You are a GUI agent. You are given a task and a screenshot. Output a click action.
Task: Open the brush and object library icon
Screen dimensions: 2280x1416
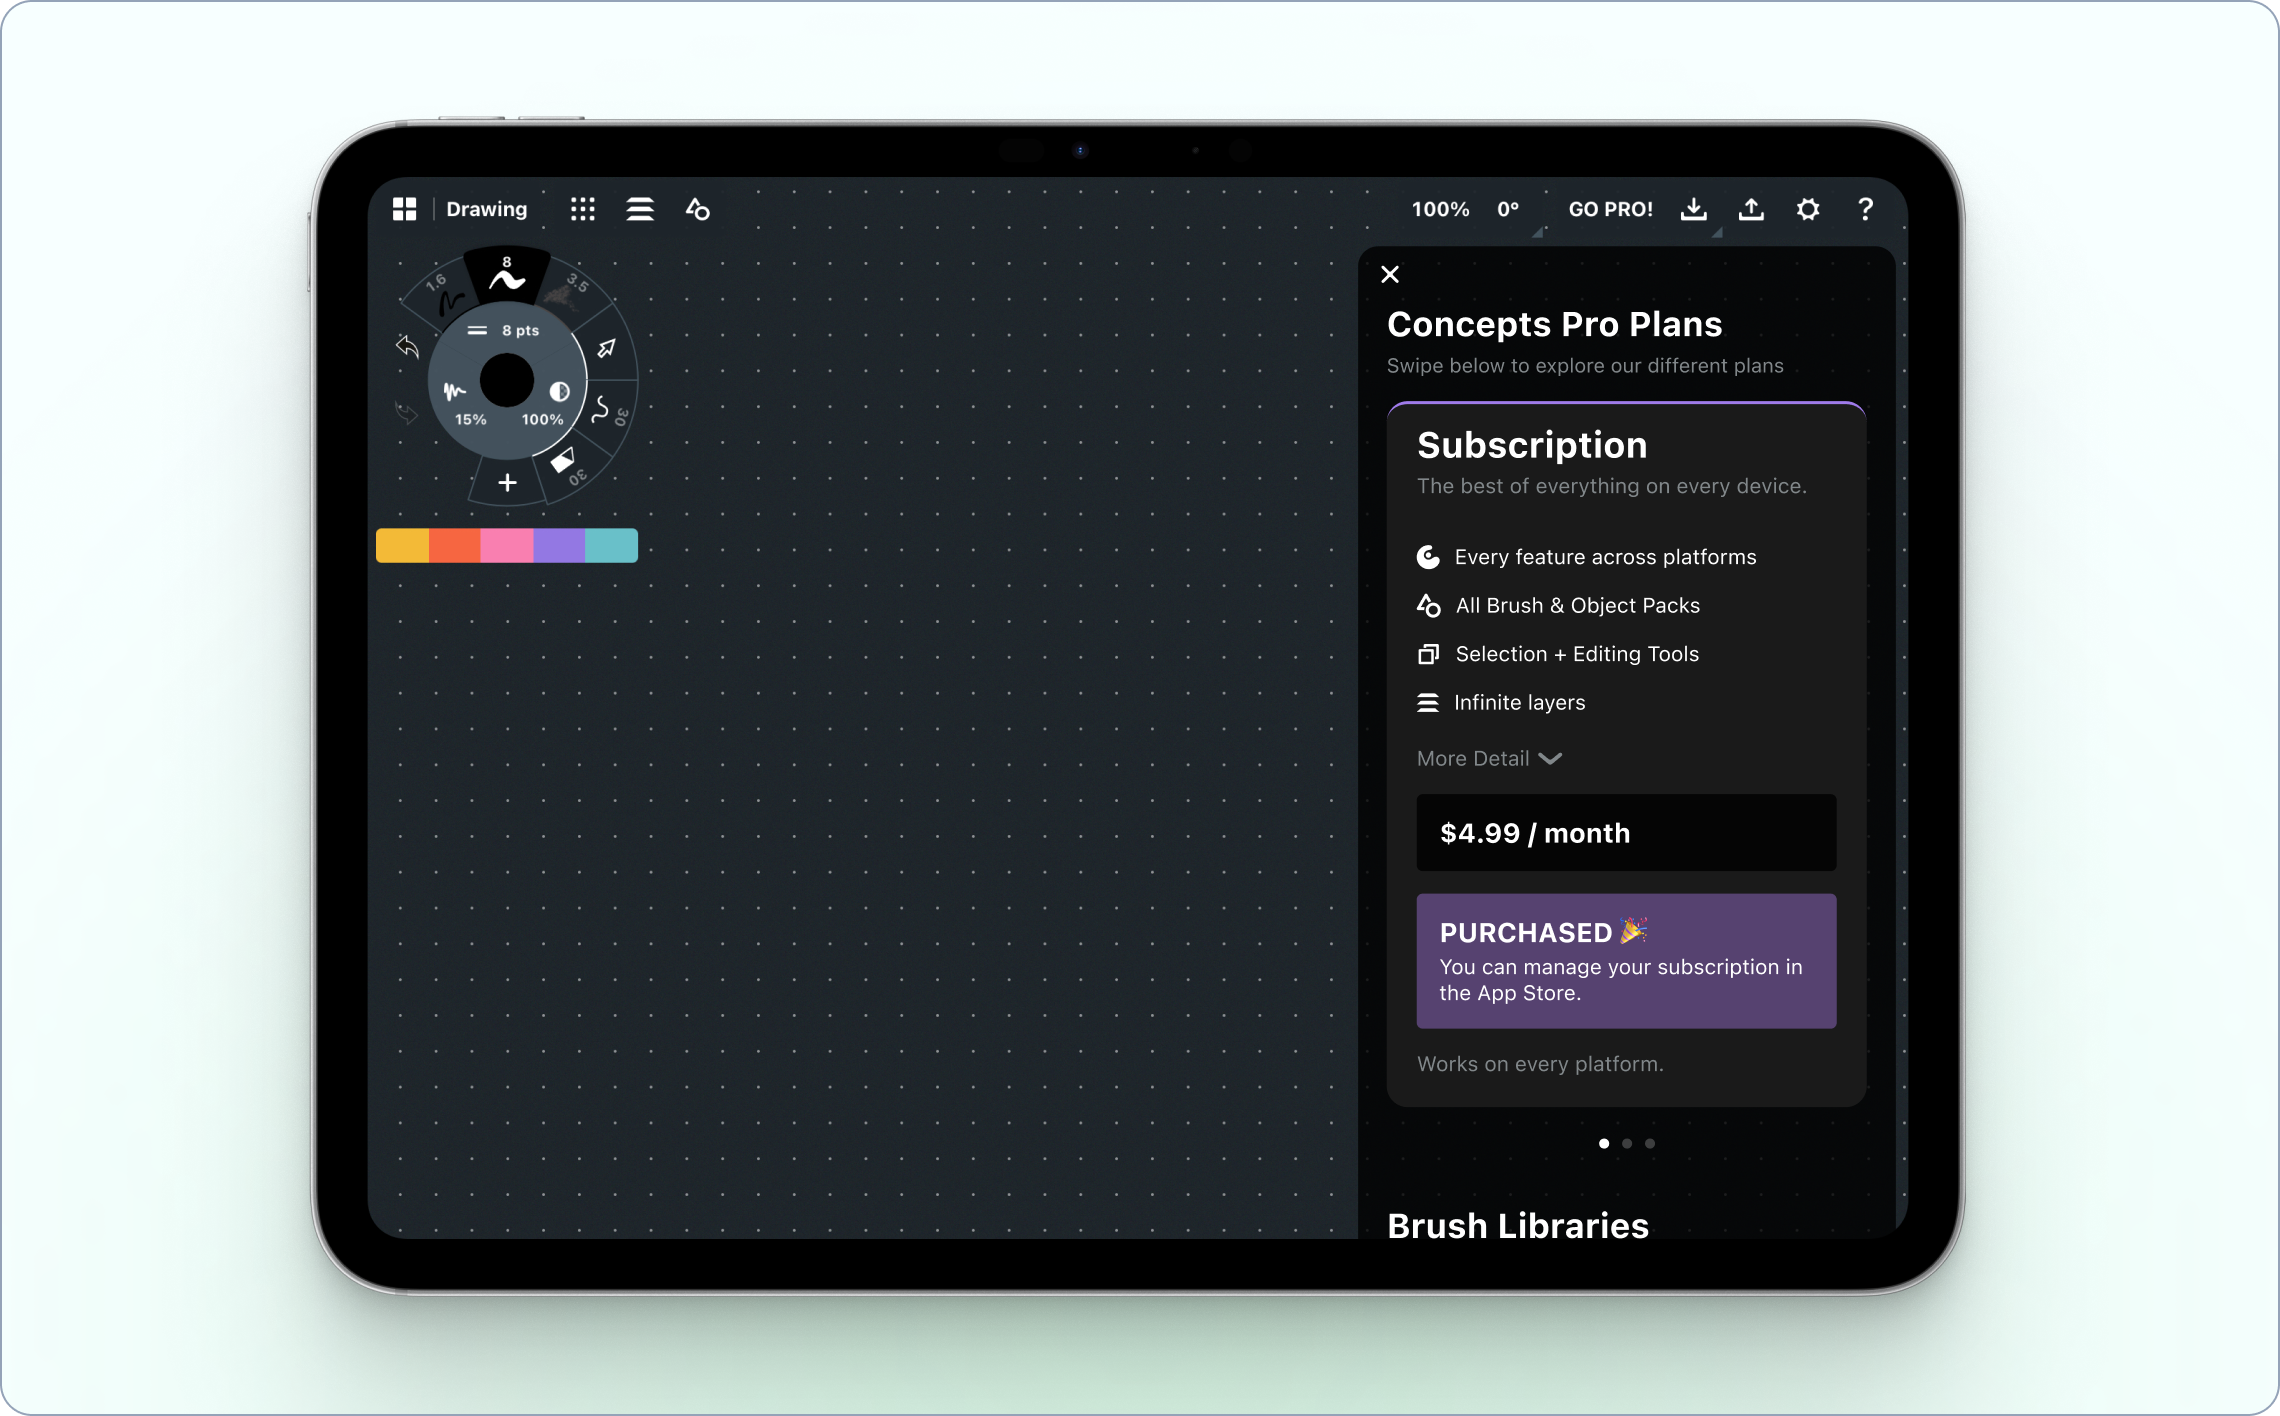click(x=698, y=209)
